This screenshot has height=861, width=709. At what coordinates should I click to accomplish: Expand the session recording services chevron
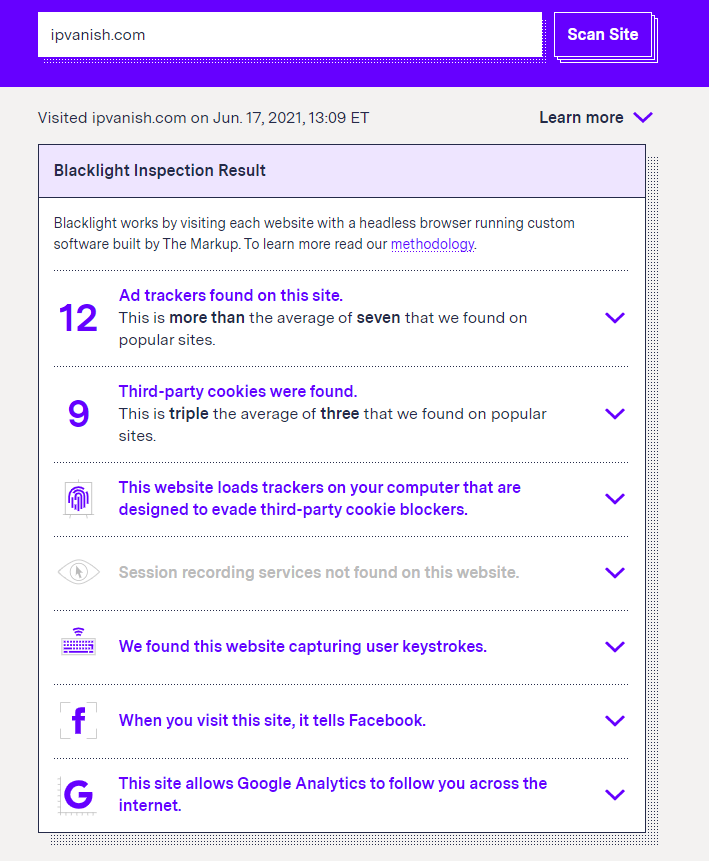pyautogui.click(x=615, y=573)
